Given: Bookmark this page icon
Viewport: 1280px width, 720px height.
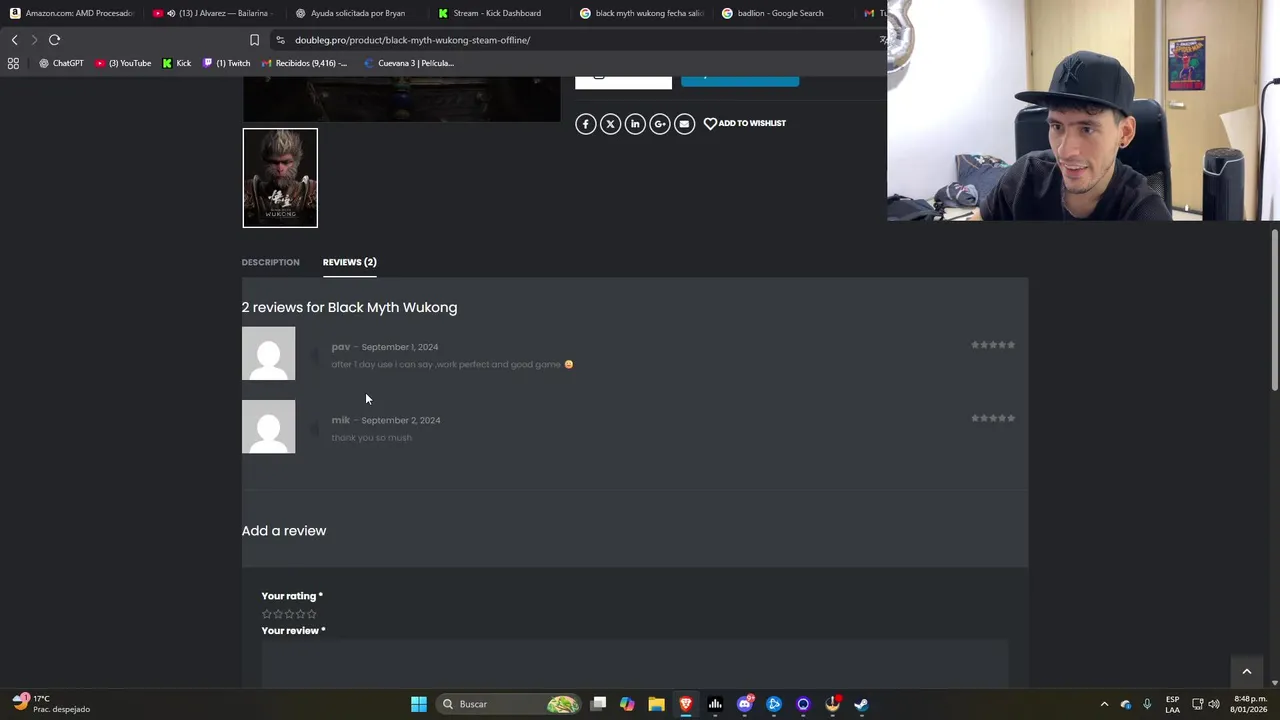Looking at the screenshot, I should click(254, 40).
